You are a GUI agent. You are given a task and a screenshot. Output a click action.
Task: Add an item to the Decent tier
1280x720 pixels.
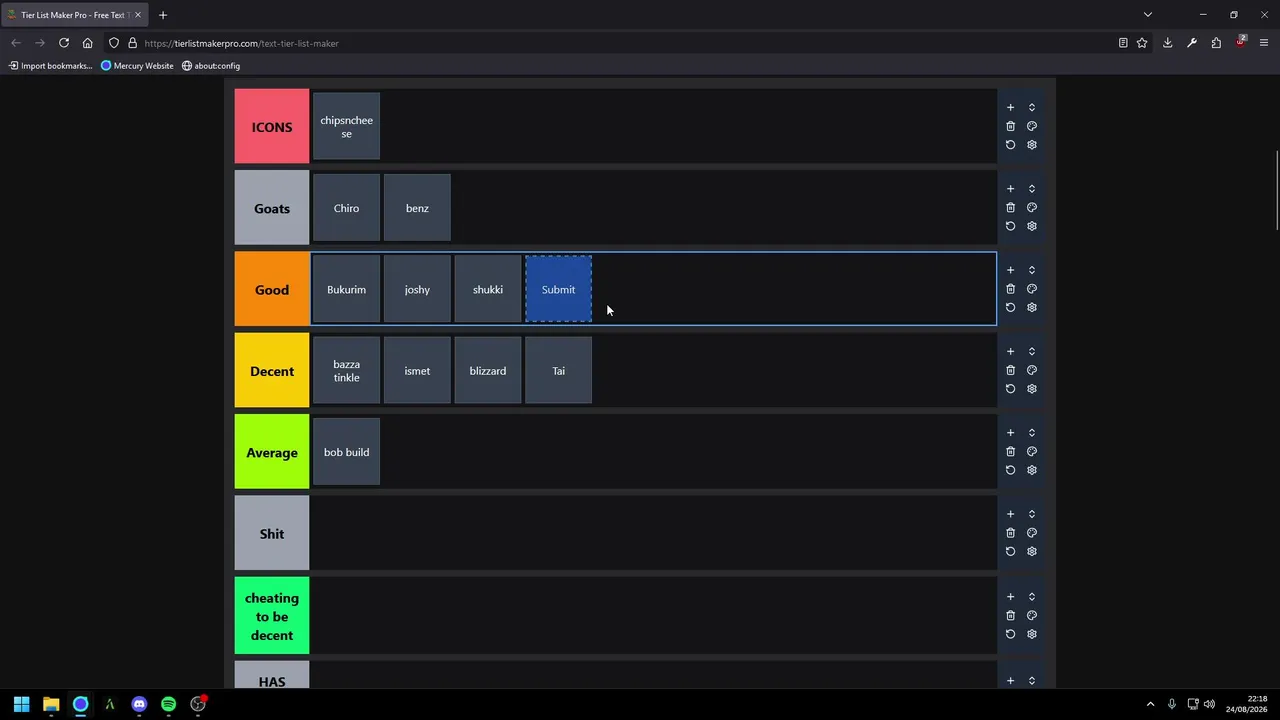[x=1010, y=351]
